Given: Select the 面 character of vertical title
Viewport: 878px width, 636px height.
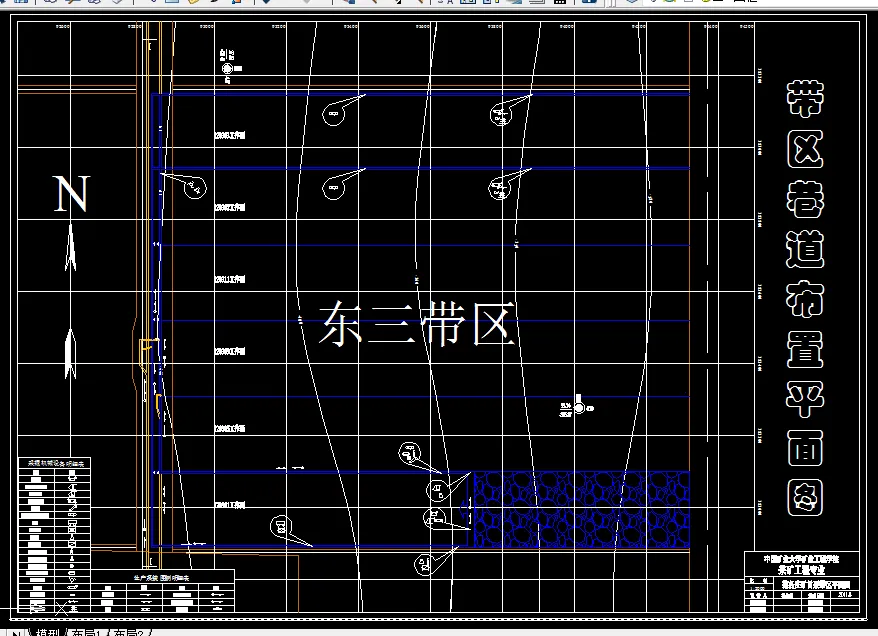Looking at the screenshot, I should (805, 448).
